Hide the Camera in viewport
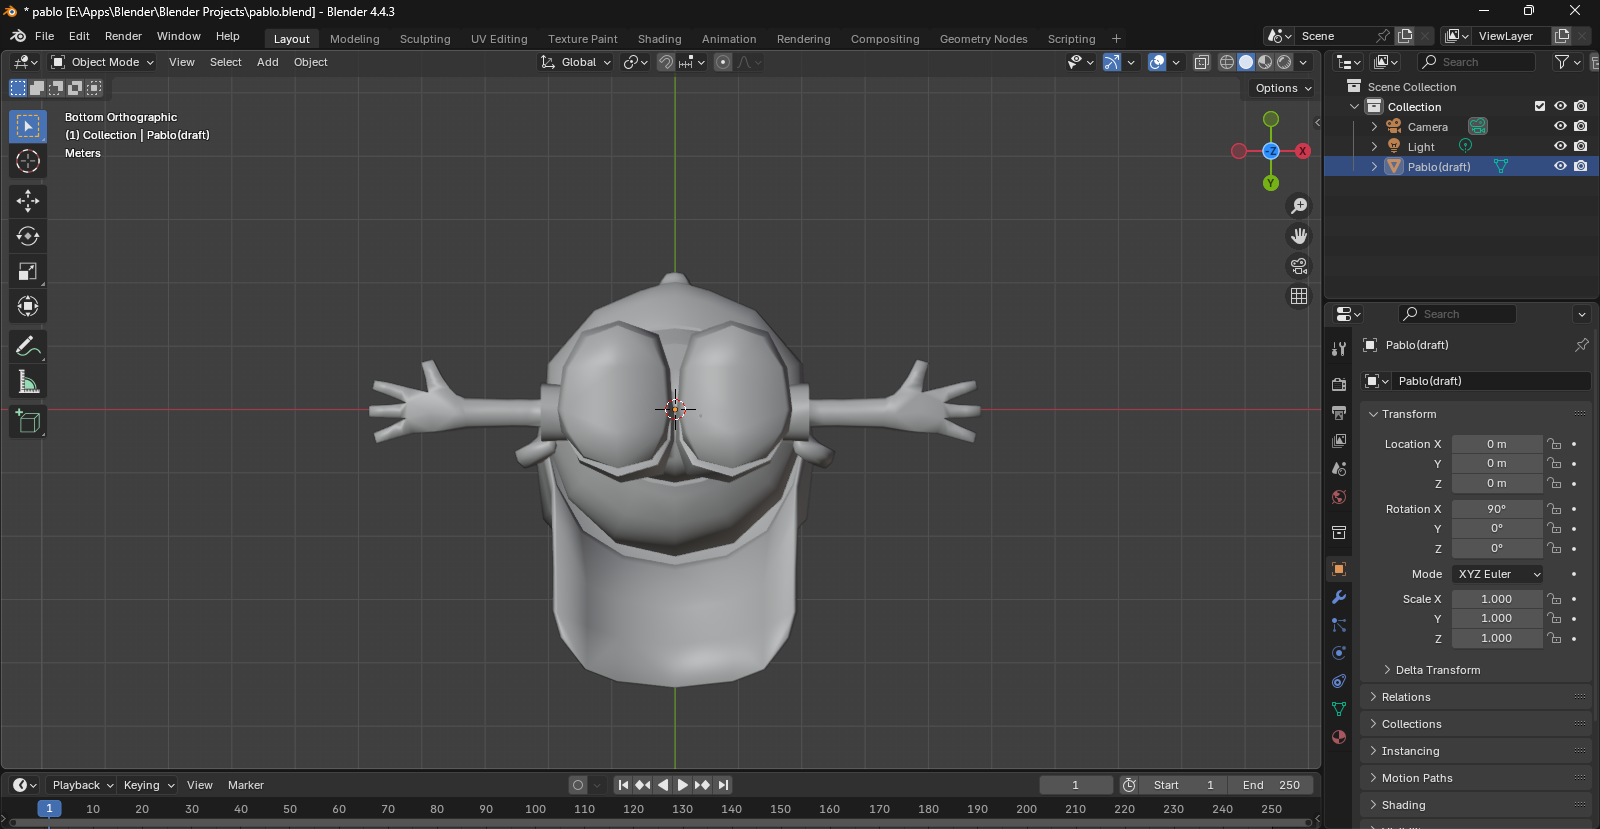Image resolution: width=1600 pixels, height=829 pixels. coord(1560,127)
